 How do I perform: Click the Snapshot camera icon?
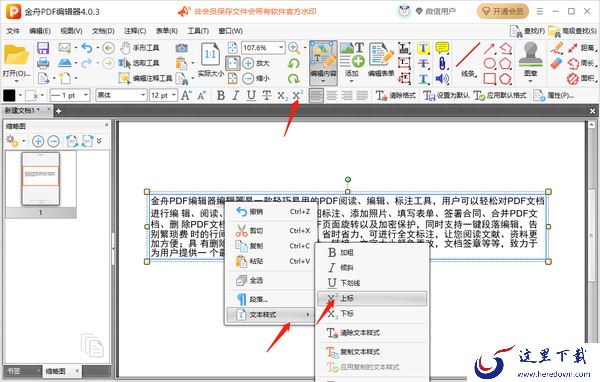click(181, 48)
